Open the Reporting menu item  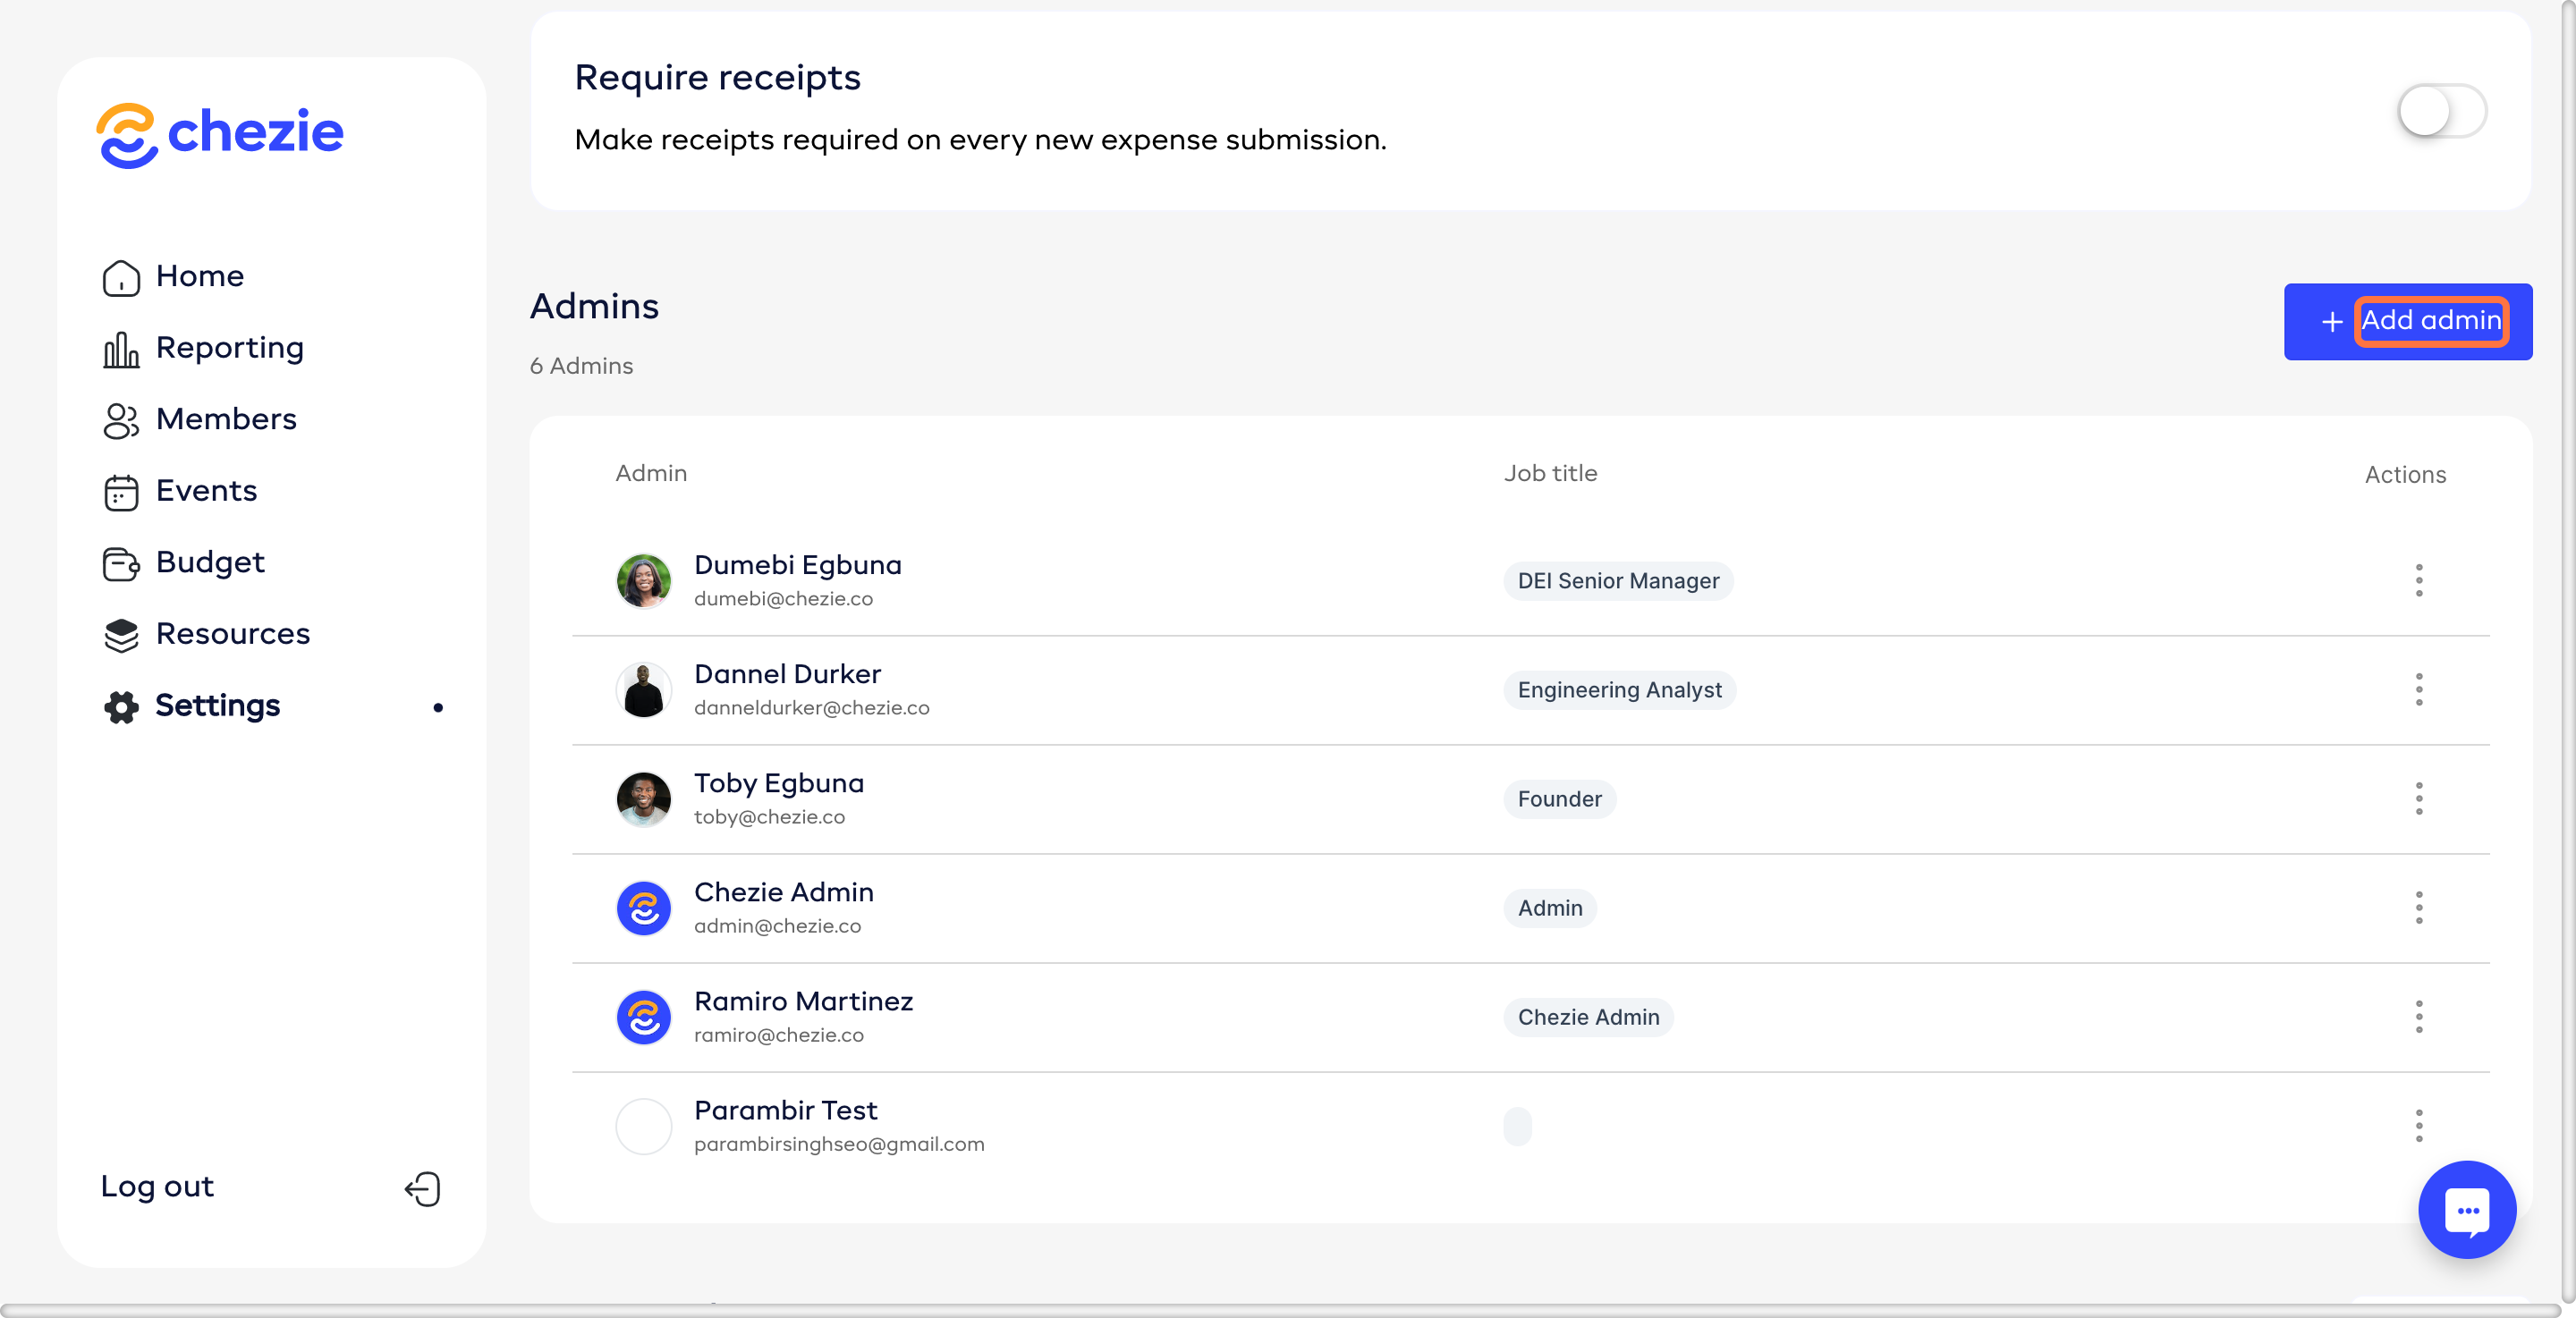point(229,348)
